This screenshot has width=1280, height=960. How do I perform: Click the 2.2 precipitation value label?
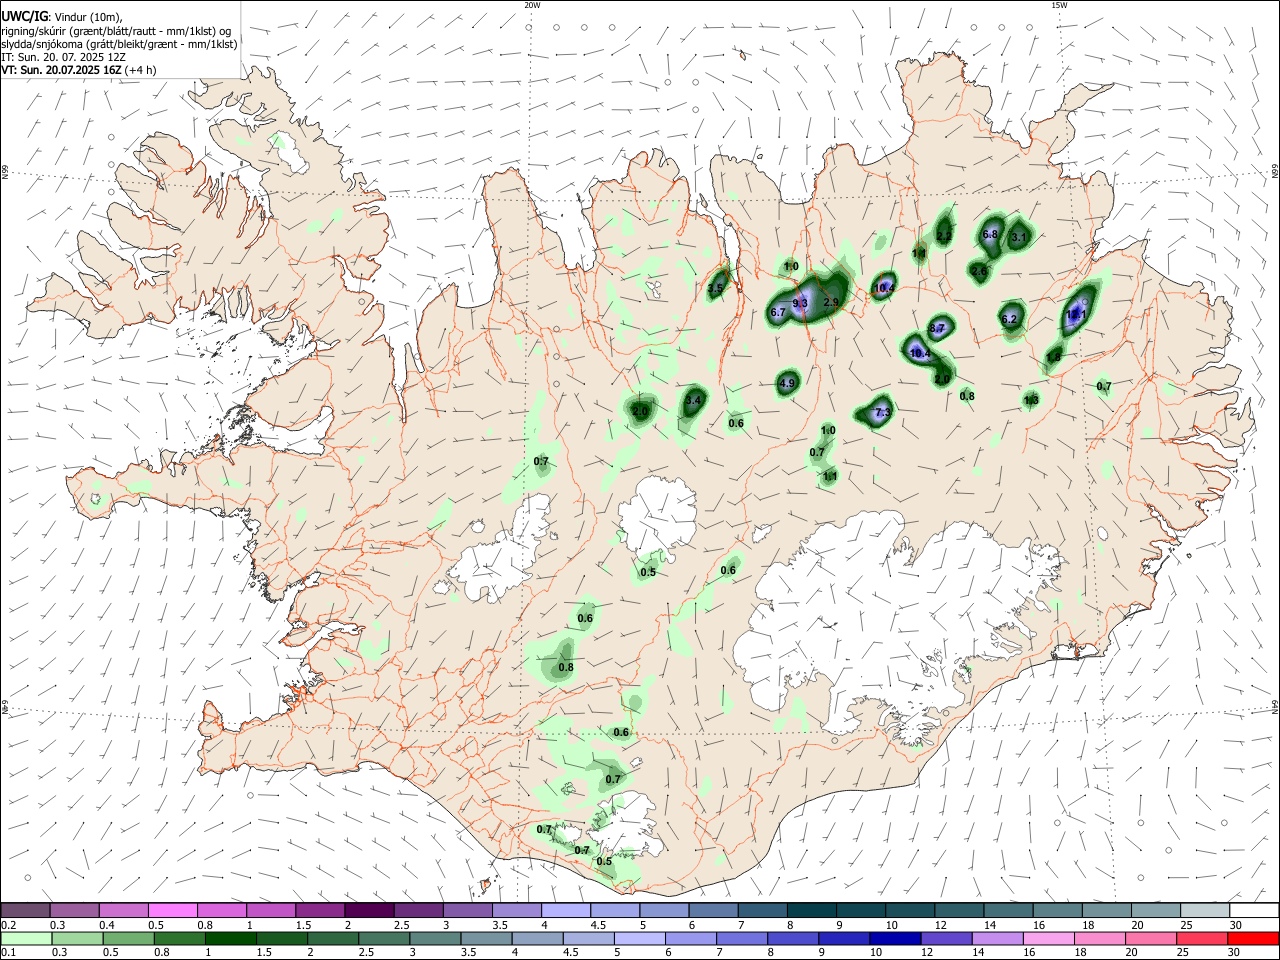click(x=944, y=236)
